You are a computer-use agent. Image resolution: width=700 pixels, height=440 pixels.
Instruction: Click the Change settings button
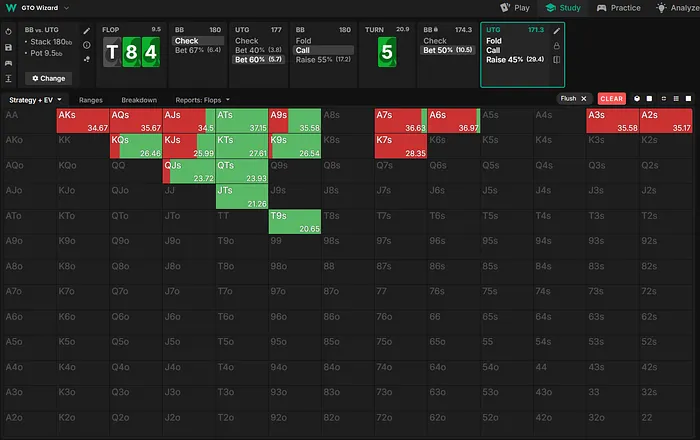point(48,78)
